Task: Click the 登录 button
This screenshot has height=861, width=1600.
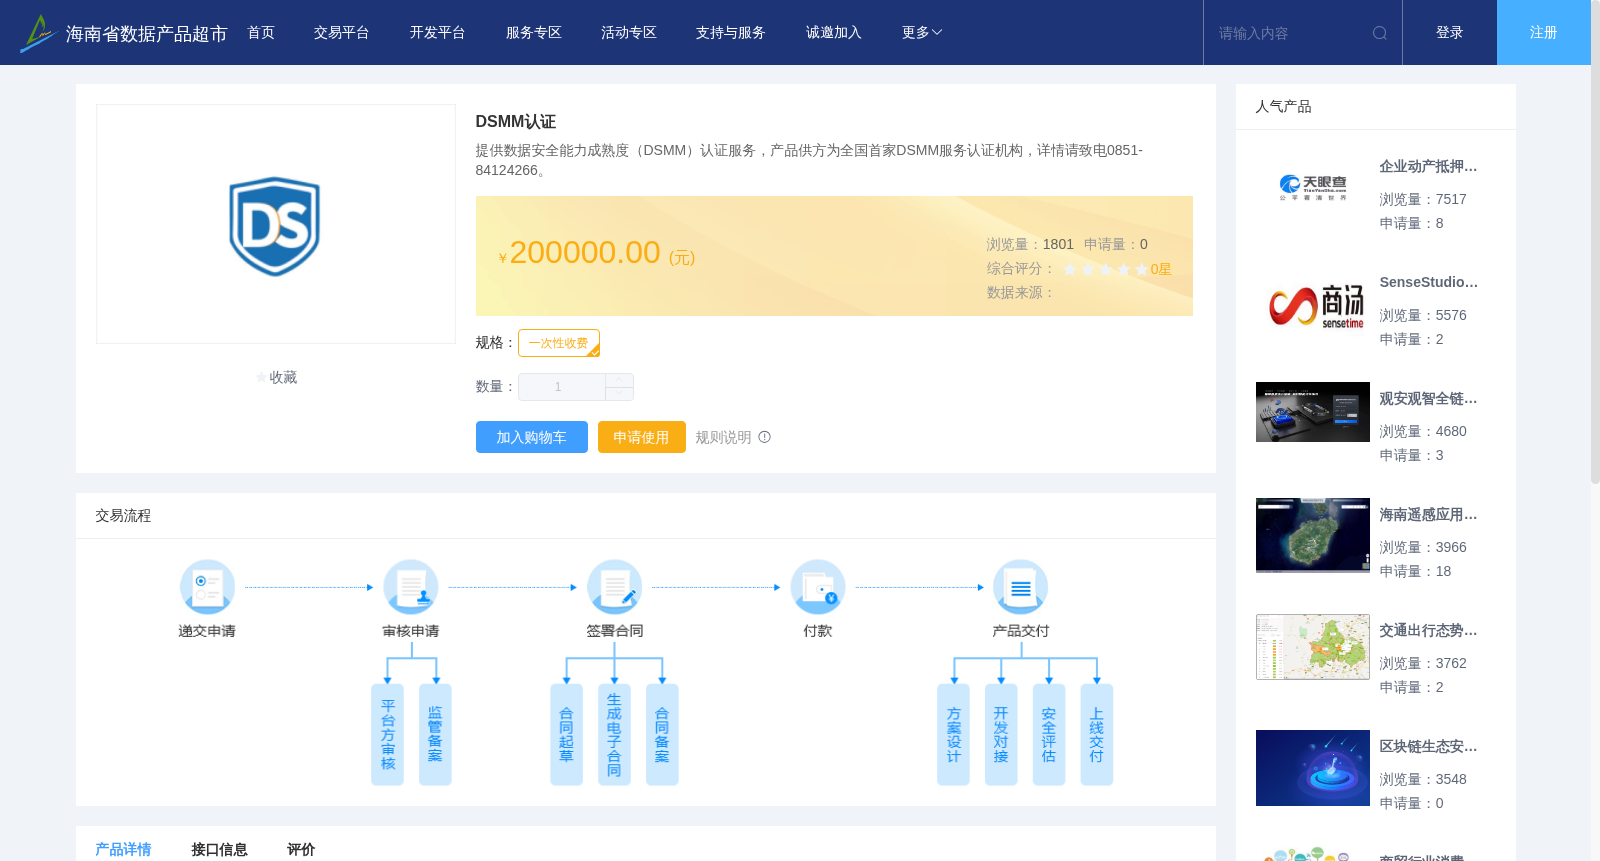Action: [x=1450, y=33]
